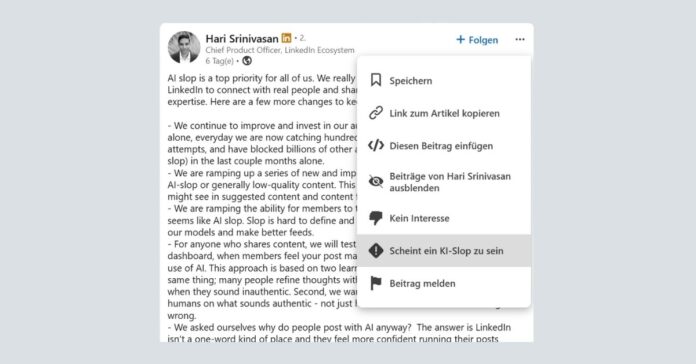Screen dimensions: 696x364
Task: Click the gold LinkedIn badge beside the name
Action: pyautogui.click(x=287, y=38)
